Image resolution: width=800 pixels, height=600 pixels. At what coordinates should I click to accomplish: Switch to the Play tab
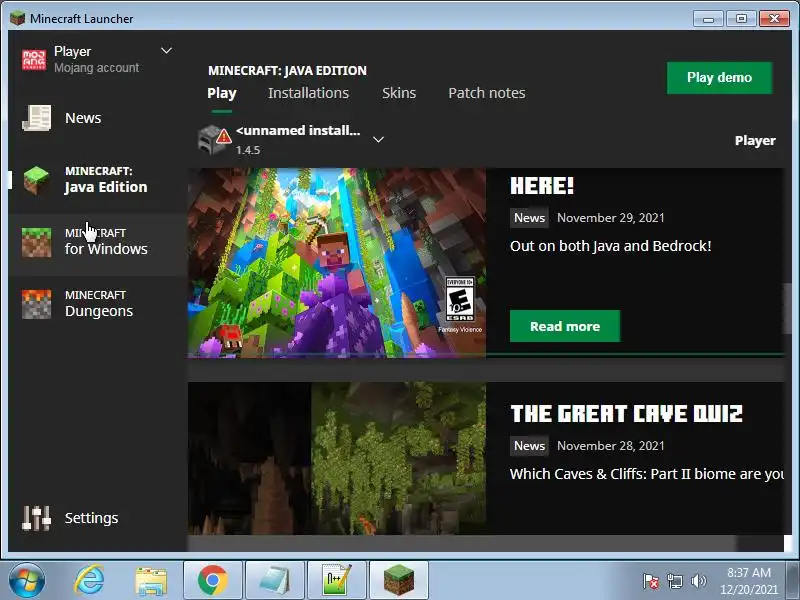pyautogui.click(x=221, y=93)
